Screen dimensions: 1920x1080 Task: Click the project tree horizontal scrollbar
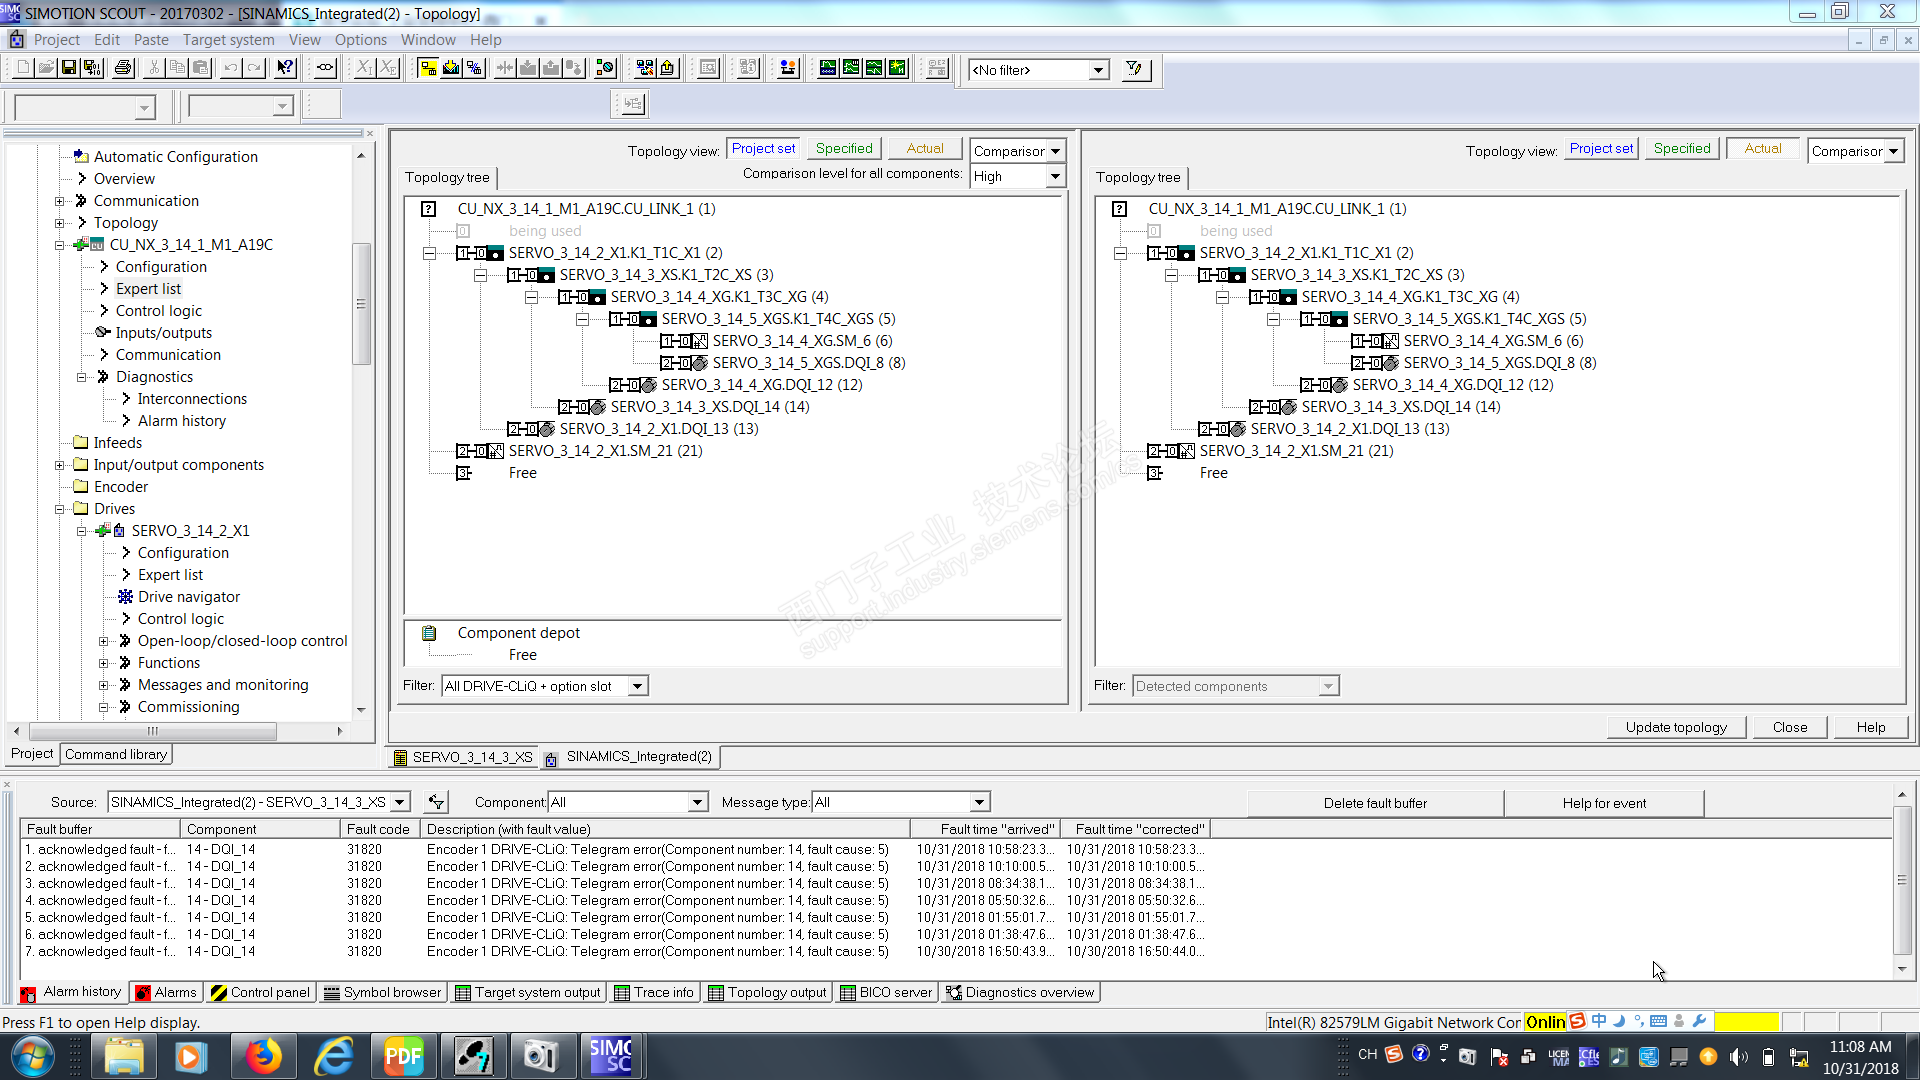(152, 732)
